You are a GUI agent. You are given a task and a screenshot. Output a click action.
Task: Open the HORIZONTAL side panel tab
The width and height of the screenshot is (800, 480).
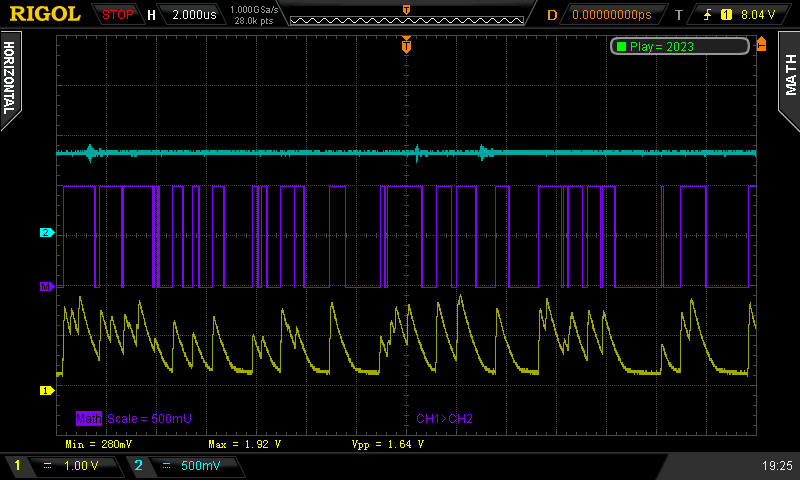pyautogui.click(x=9, y=78)
